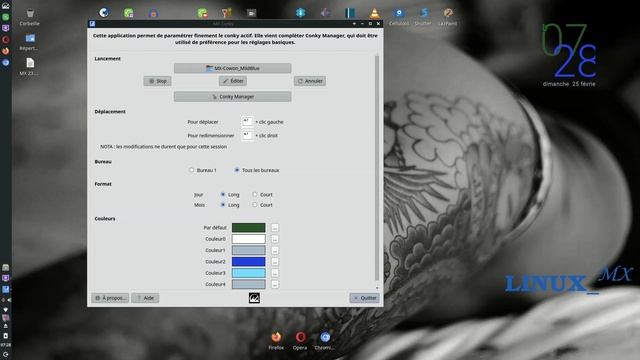This screenshot has height=360, width=640.
Task: Open the MX 23... document desktop icon
Action: (x=29, y=67)
